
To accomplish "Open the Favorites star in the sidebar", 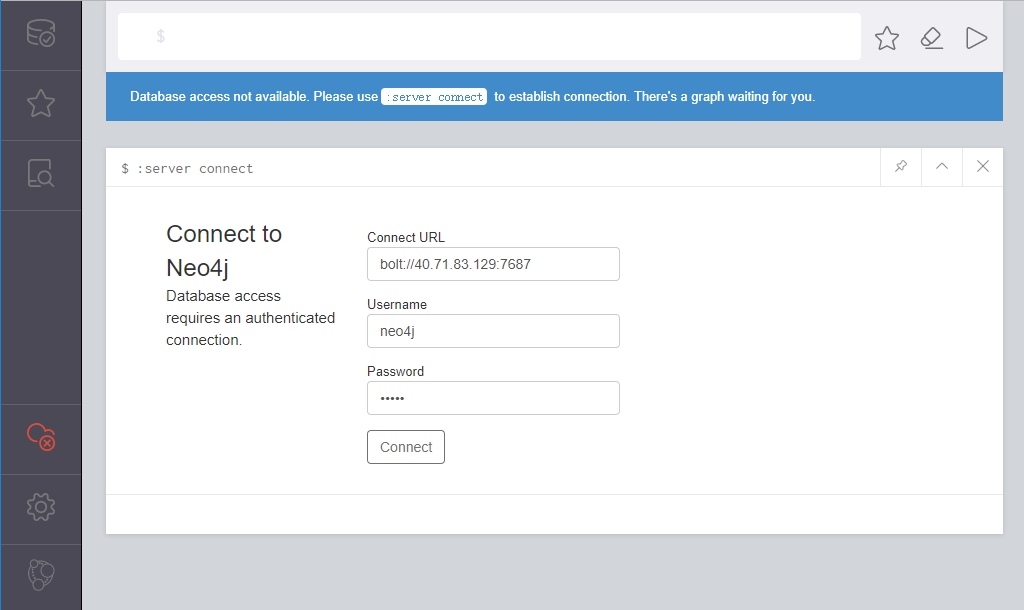I will (40, 104).
